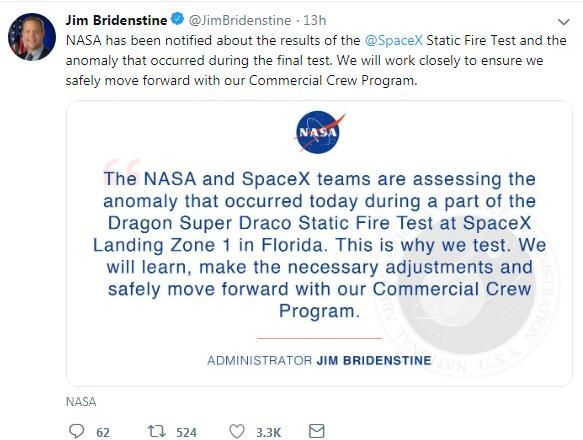Send via direct message envelope icon
This screenshot has height=440, width=583.
coord(317,431)
